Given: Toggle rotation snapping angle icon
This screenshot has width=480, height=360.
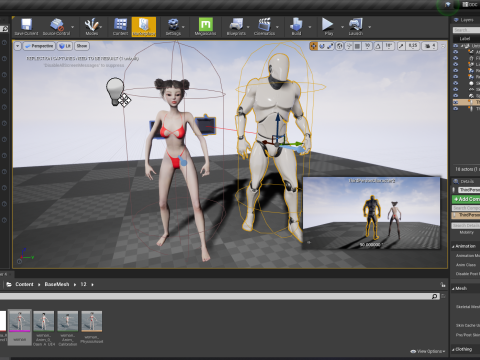Looking at the screenshot, I should [x=378, y=46].
